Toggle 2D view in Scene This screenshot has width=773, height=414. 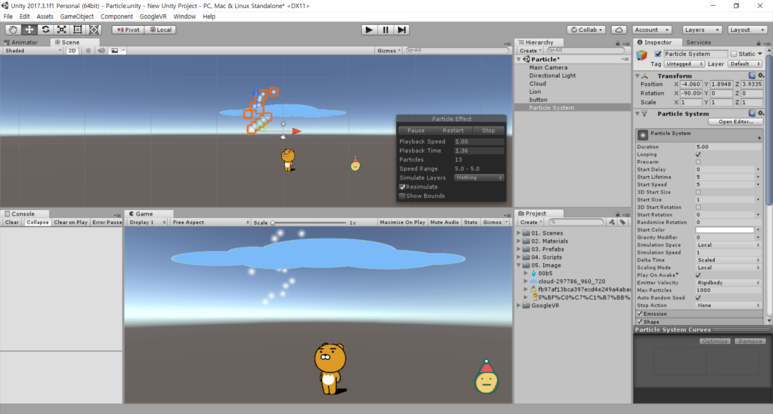[72, 50]
